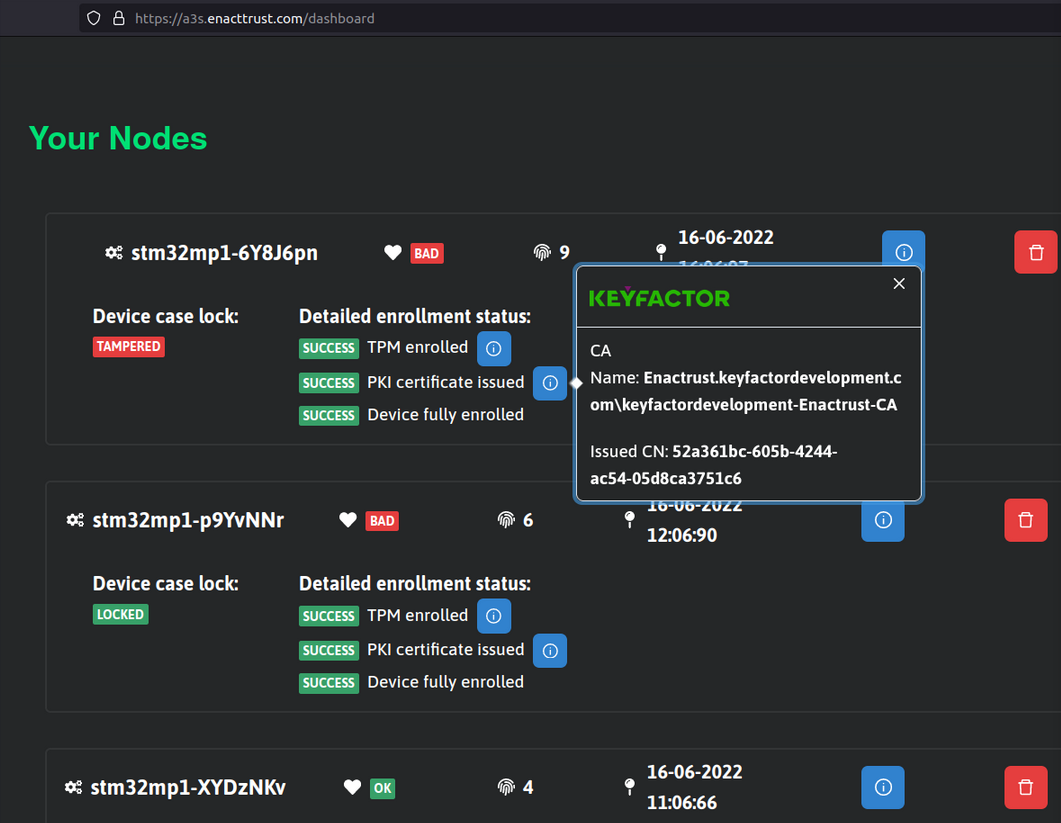Click the TAMPERED case lock badge

tap(128, 347)
